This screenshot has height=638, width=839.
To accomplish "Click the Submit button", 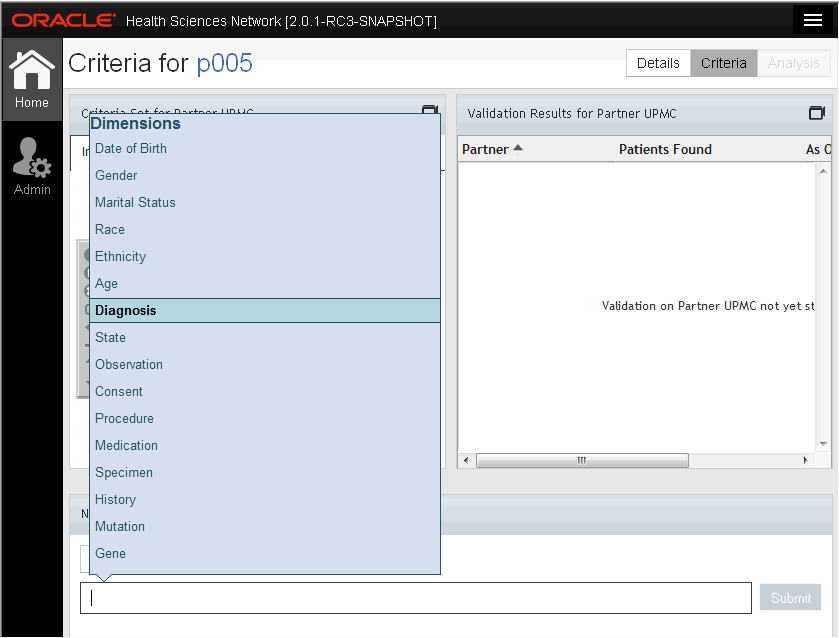I will click(x=790, y=598).
